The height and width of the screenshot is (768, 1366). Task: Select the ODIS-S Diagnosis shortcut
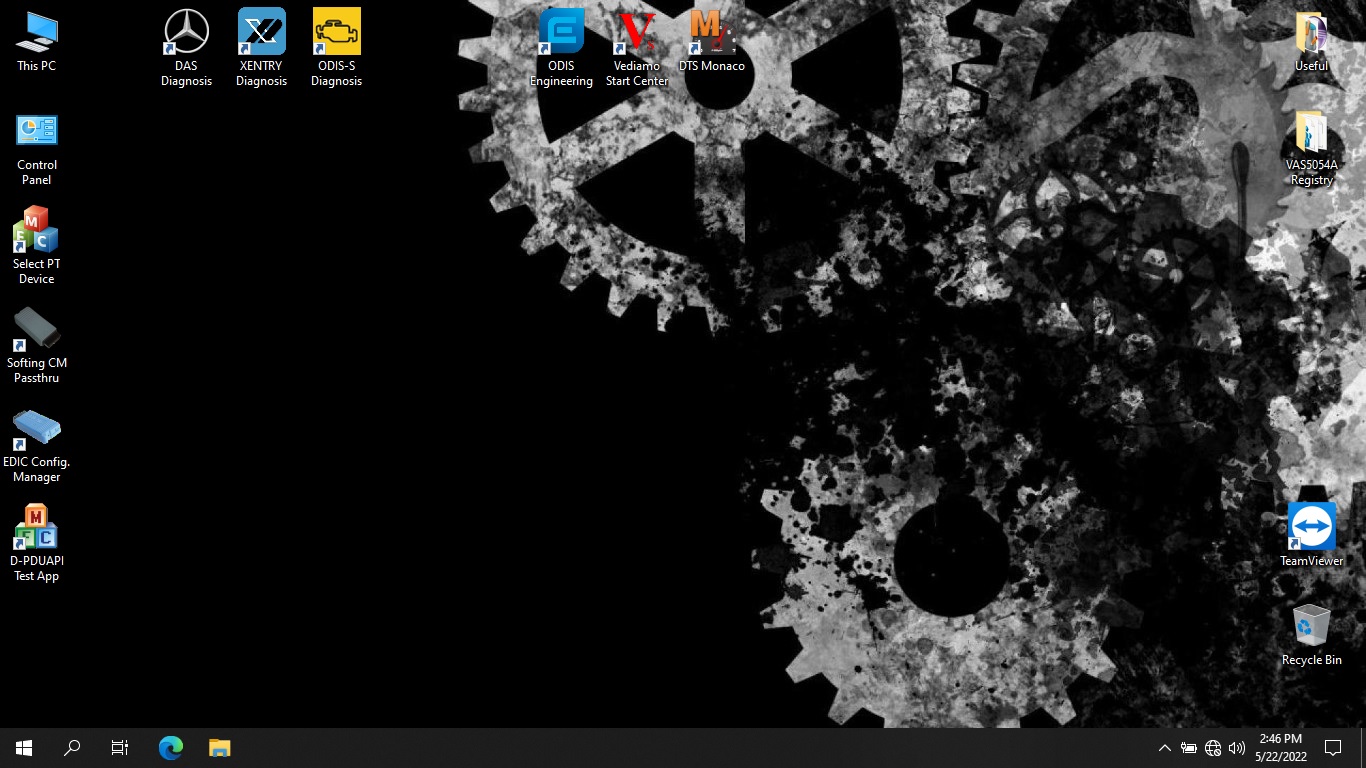[x=337, y=48]
